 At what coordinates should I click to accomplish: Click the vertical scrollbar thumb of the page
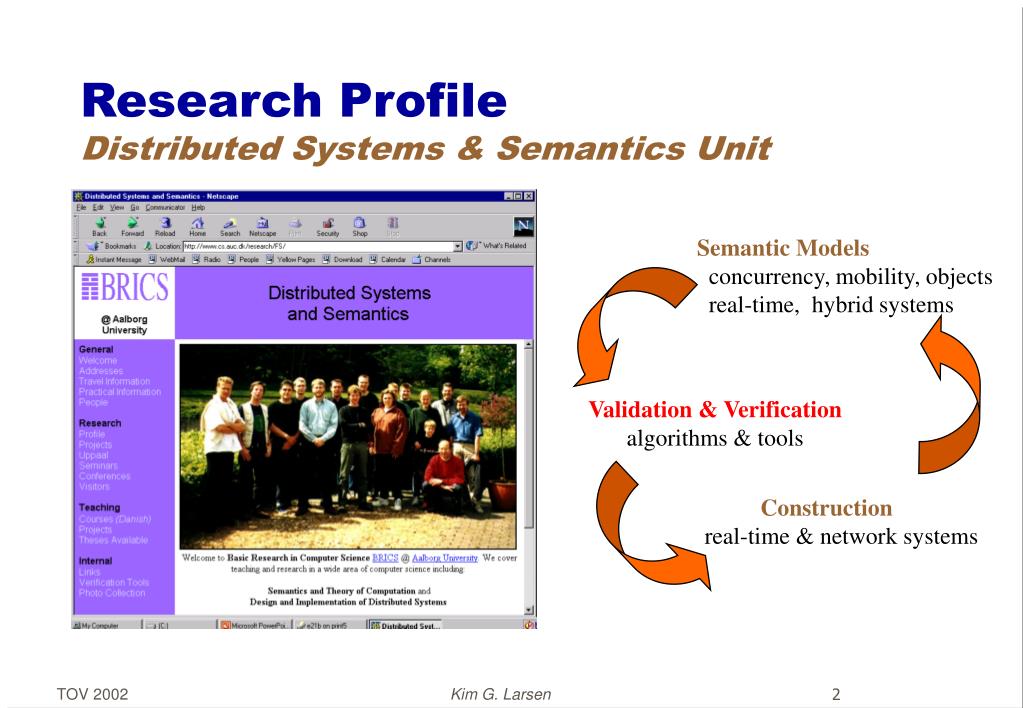(x=528, y=439)
